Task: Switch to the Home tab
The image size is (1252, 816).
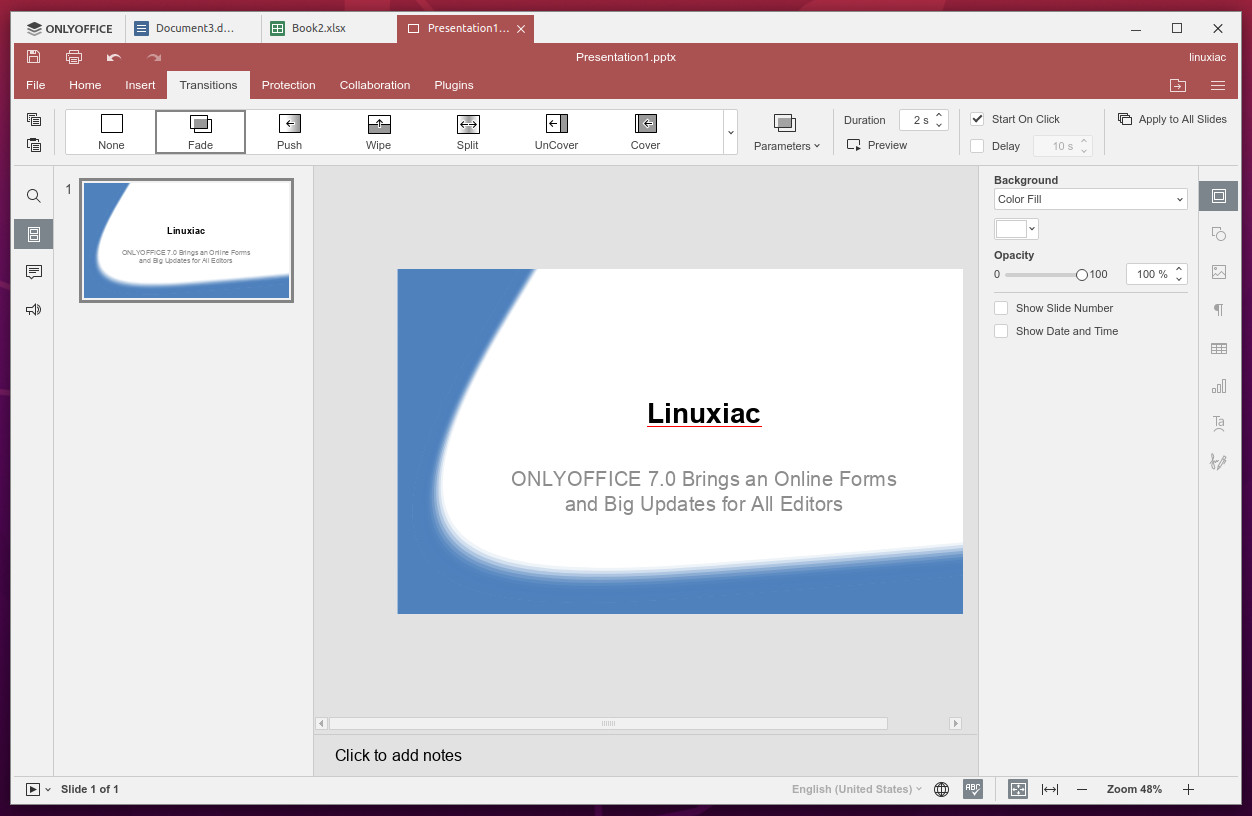Action: click(x=85, y=85)
